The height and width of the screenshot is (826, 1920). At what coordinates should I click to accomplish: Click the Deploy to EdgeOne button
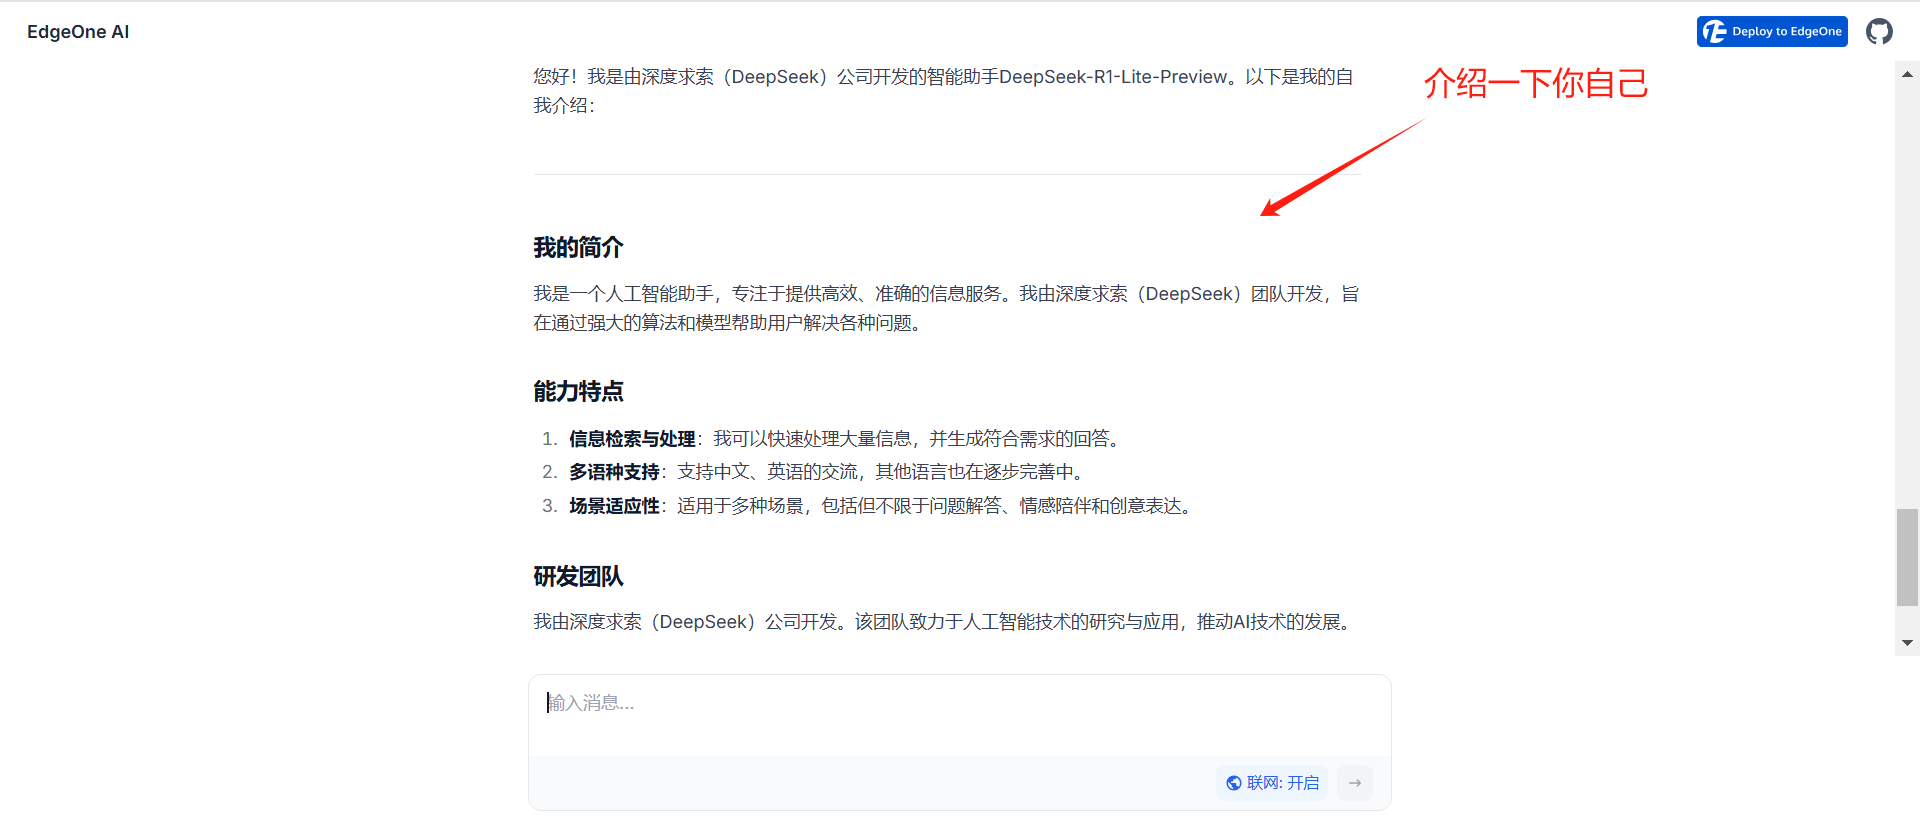point(1772,32)
